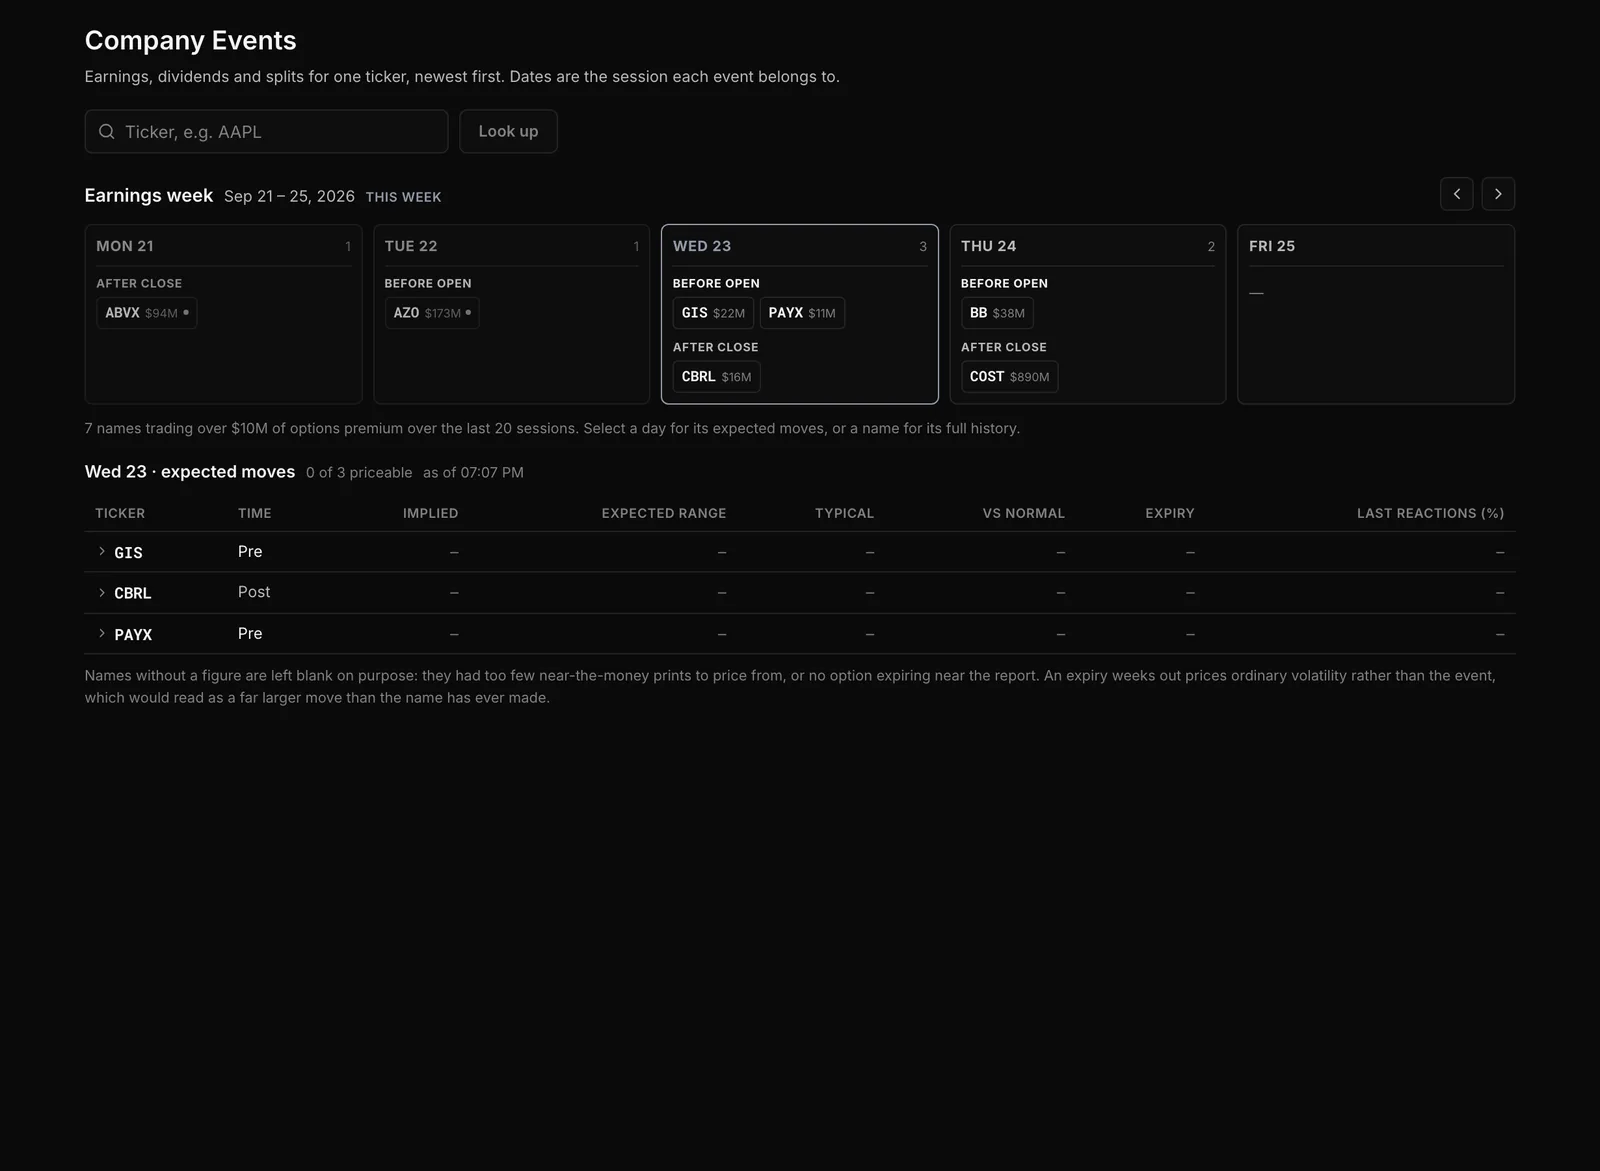Screen dimensions: 1600x1171
Task: Click the IMPLIED column header
Action: pyautogui.click(x=431, y=513)
